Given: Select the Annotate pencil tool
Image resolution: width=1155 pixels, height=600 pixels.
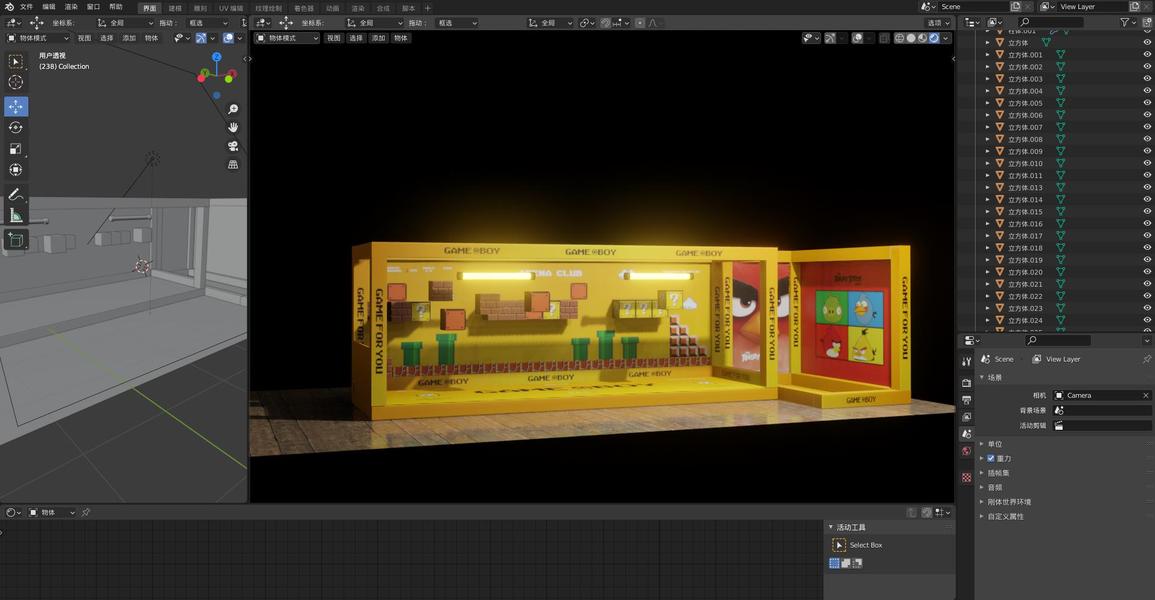Looking at the screenshot, I should tap(15, 194).
